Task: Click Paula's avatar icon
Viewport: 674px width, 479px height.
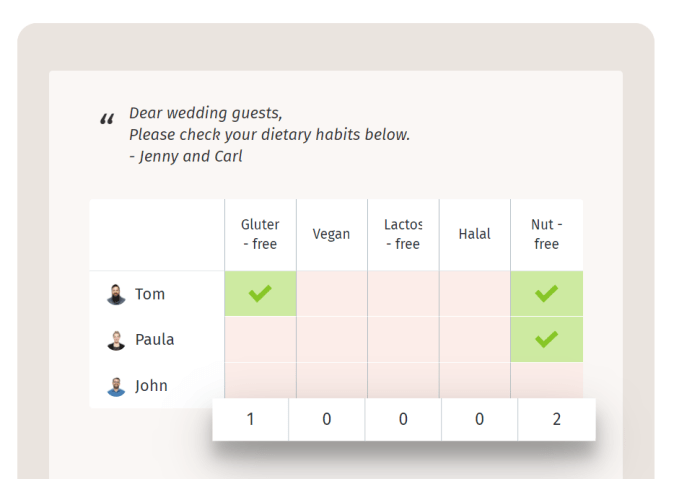Action: tap(117, 340)
